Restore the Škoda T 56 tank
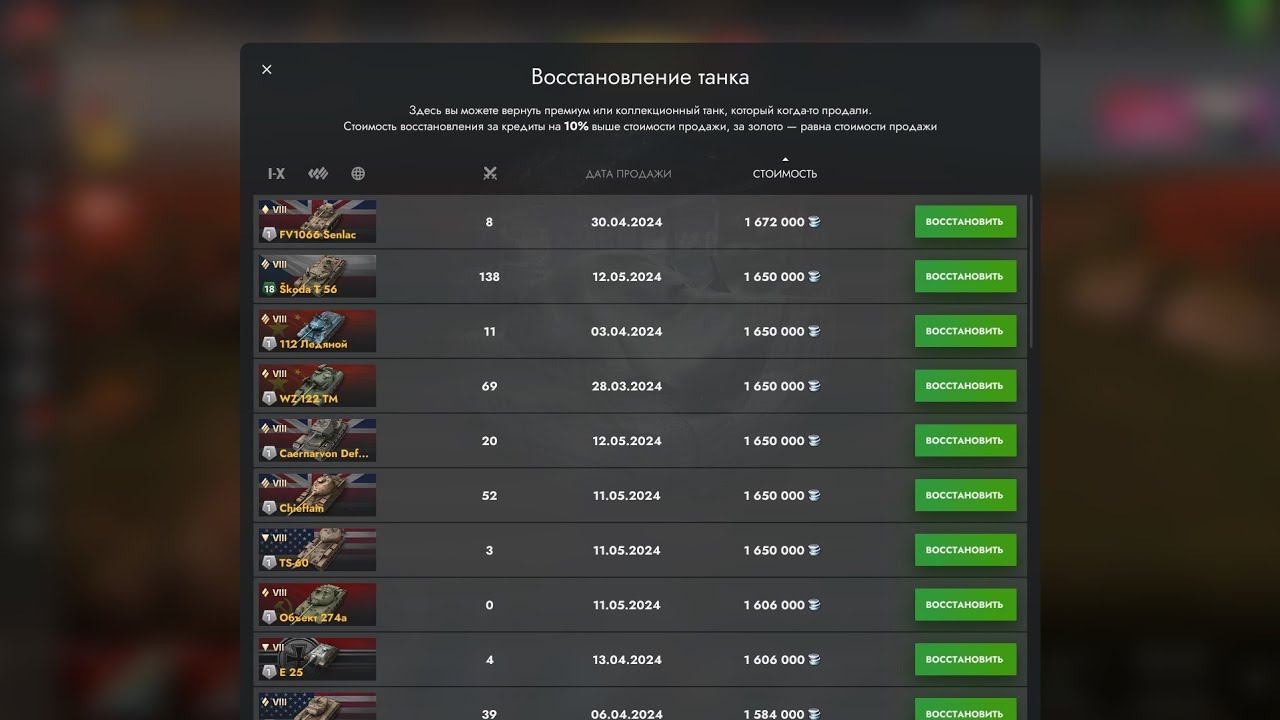The width and height of the screenshot is (1280, 720). click(x=965, y=277)
